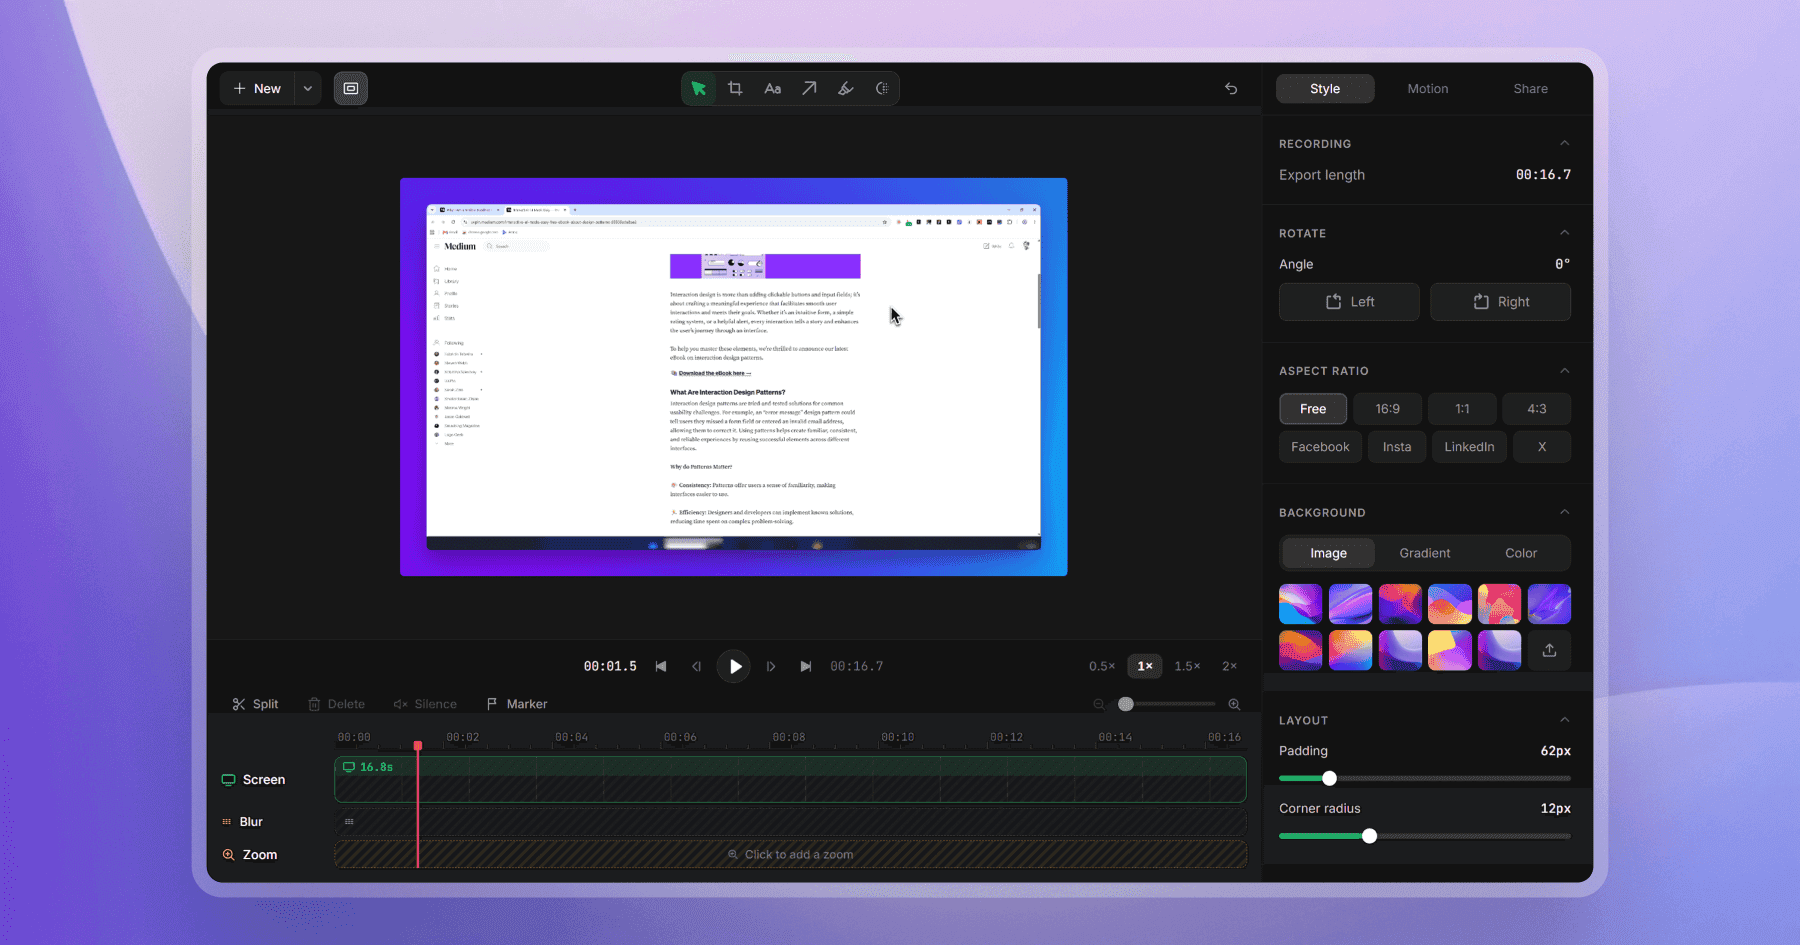Collapse the Rotate section
The height and width of the screenshot is (945, 1800).
(1564, 233)
